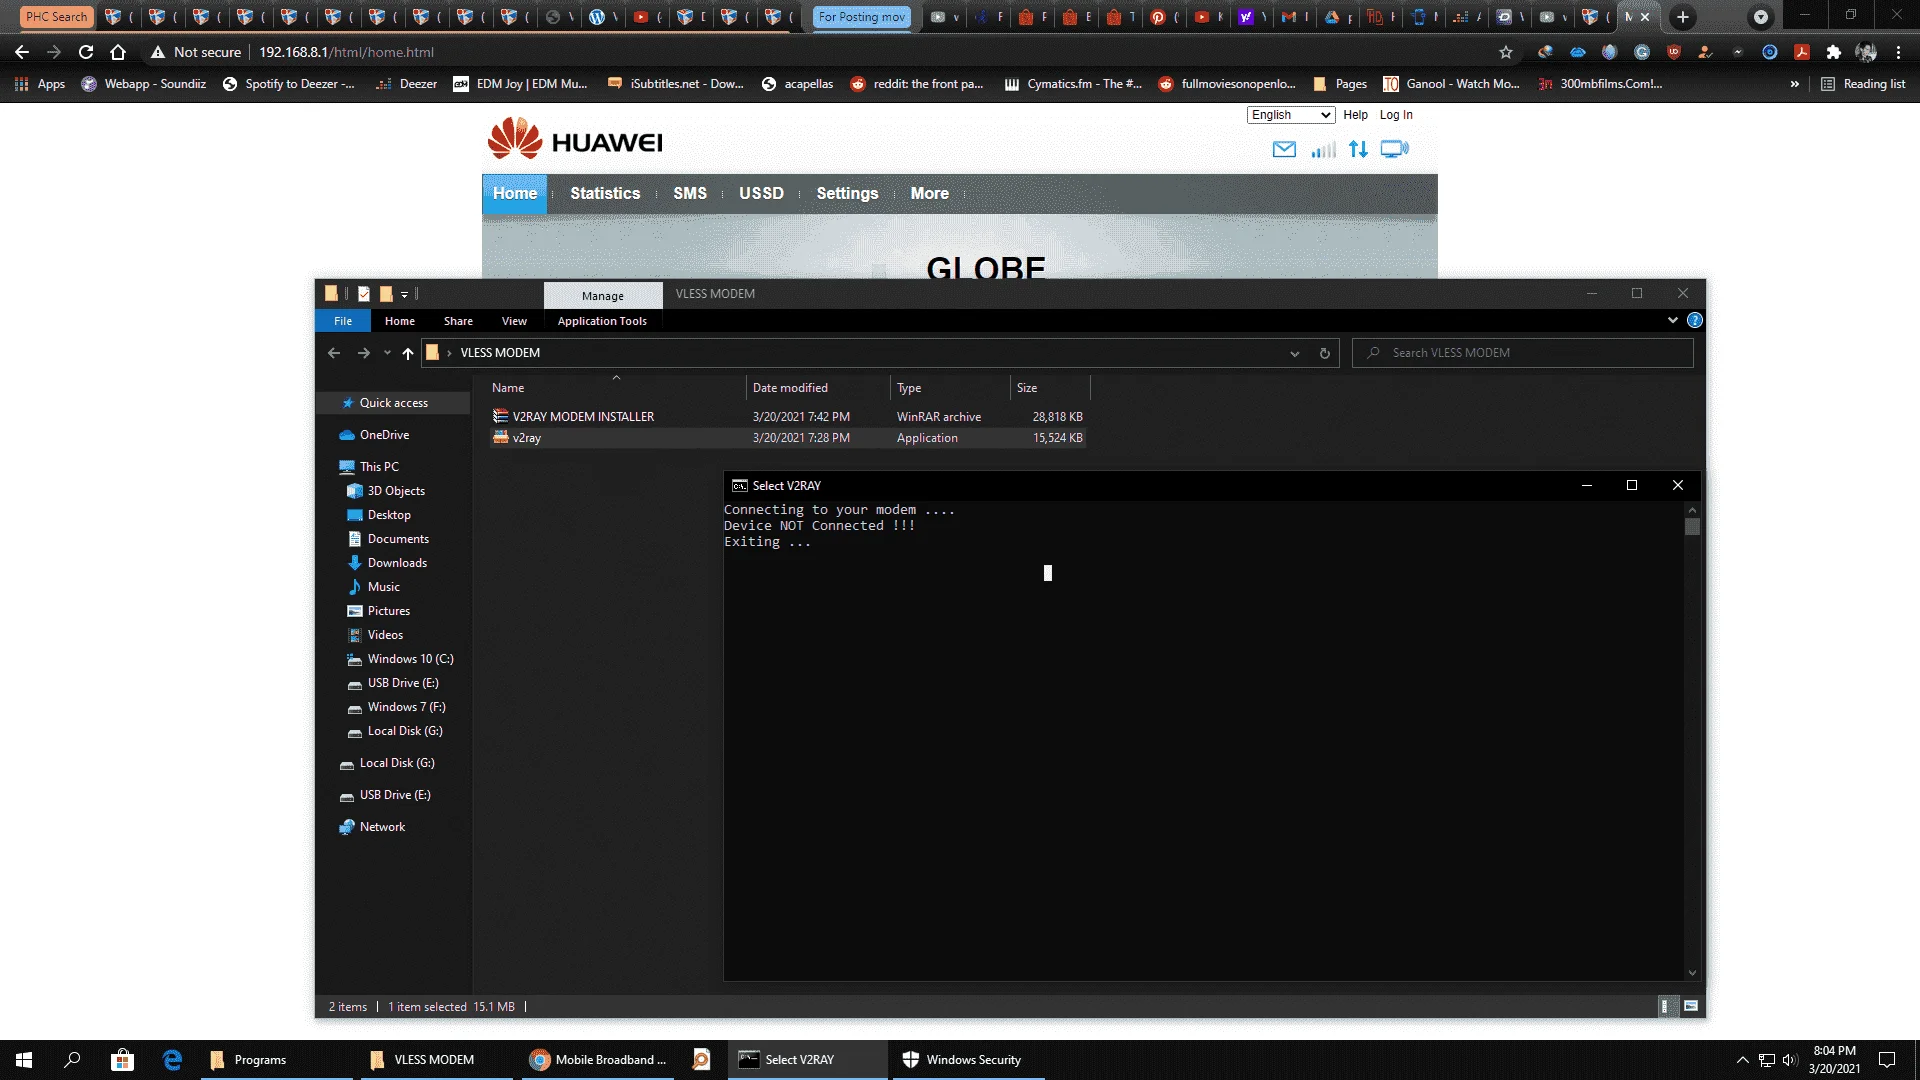This screenshot has height=1080, width=1920.
Task: Bookmark this page with the star icon
Action: point(1506,52)
